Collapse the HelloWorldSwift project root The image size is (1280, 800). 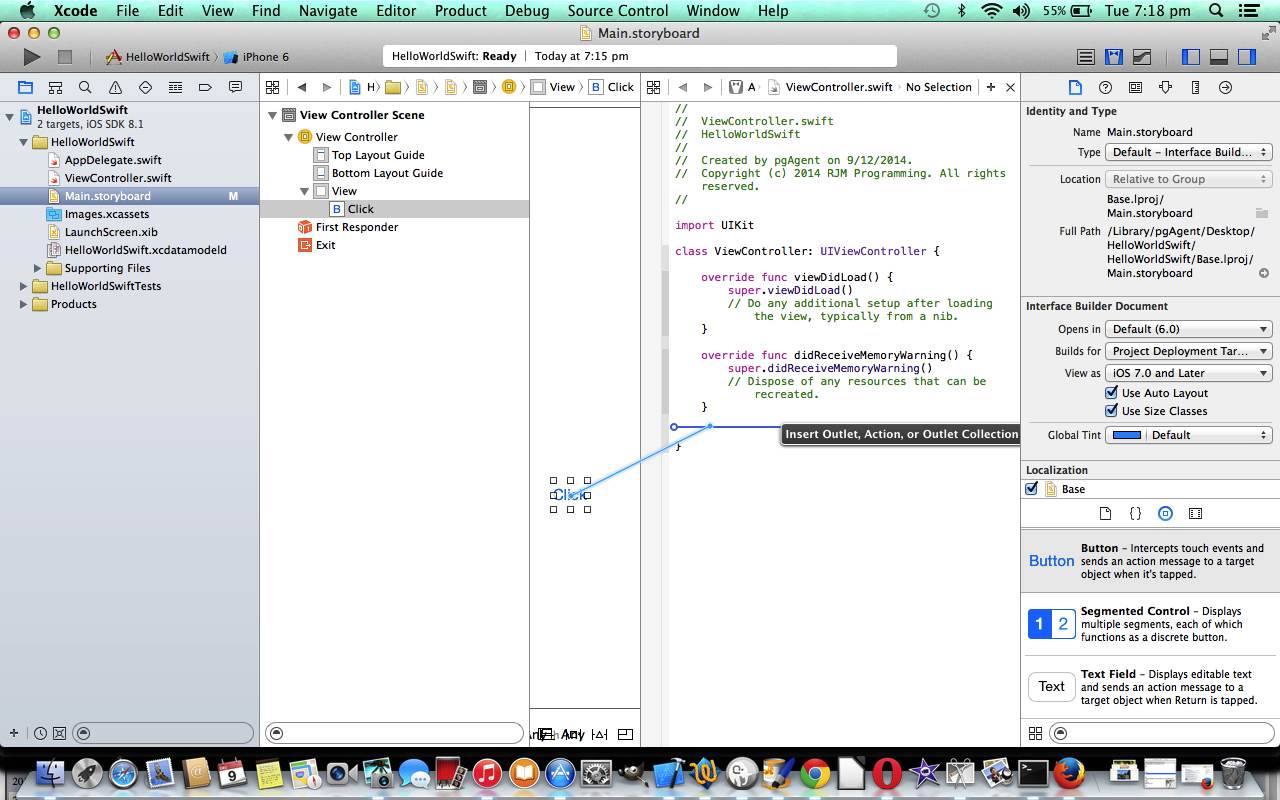(10, 117)
